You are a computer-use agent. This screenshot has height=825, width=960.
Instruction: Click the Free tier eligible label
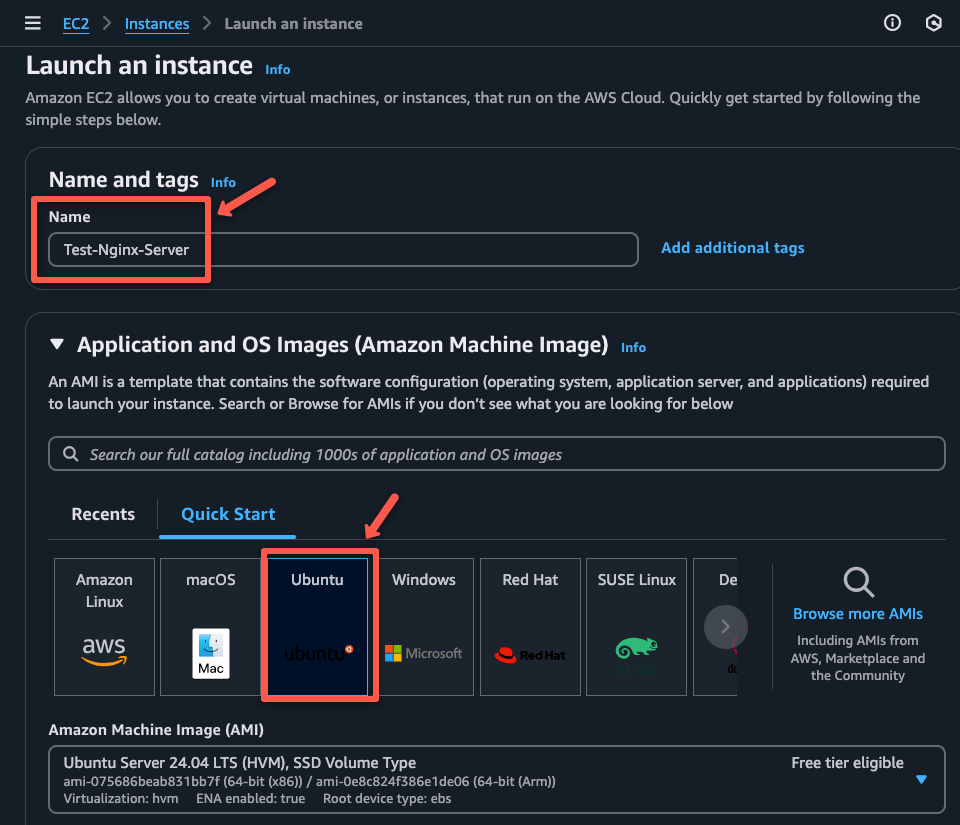pyautogui.click(x=847, y=763)
